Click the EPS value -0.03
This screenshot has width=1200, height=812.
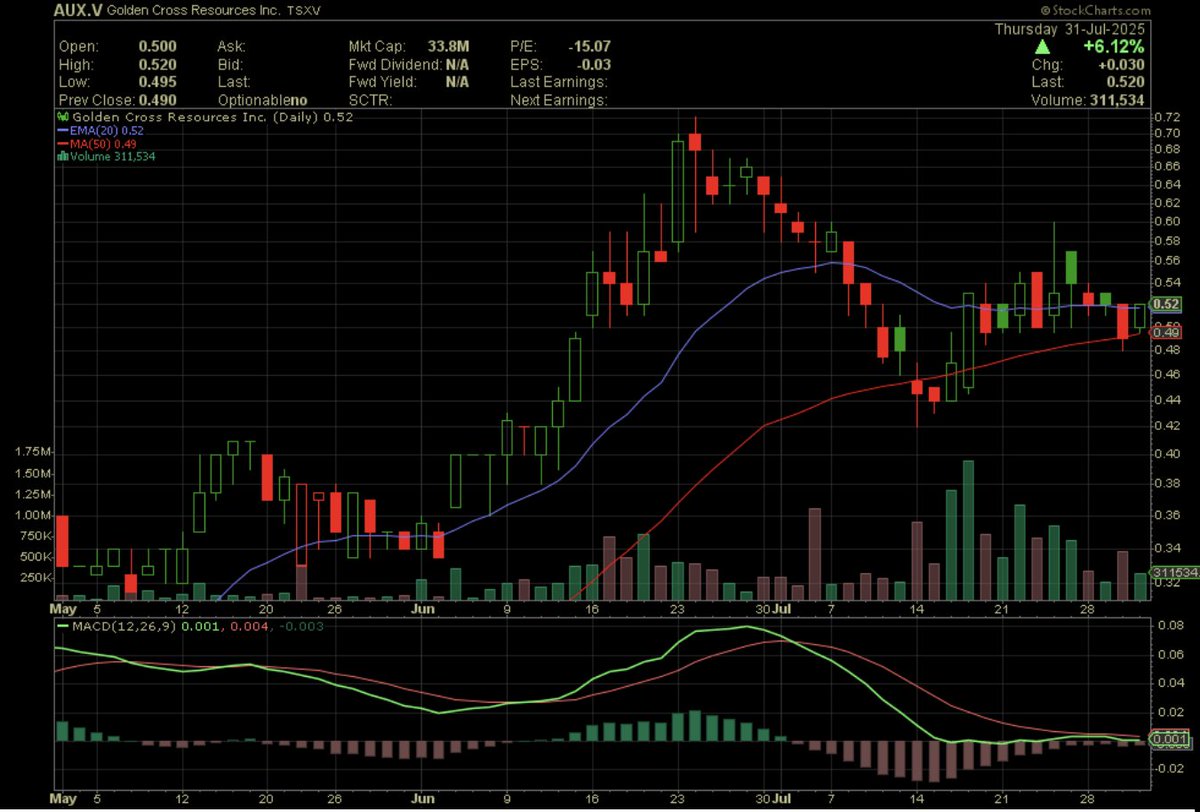(592, 65)
